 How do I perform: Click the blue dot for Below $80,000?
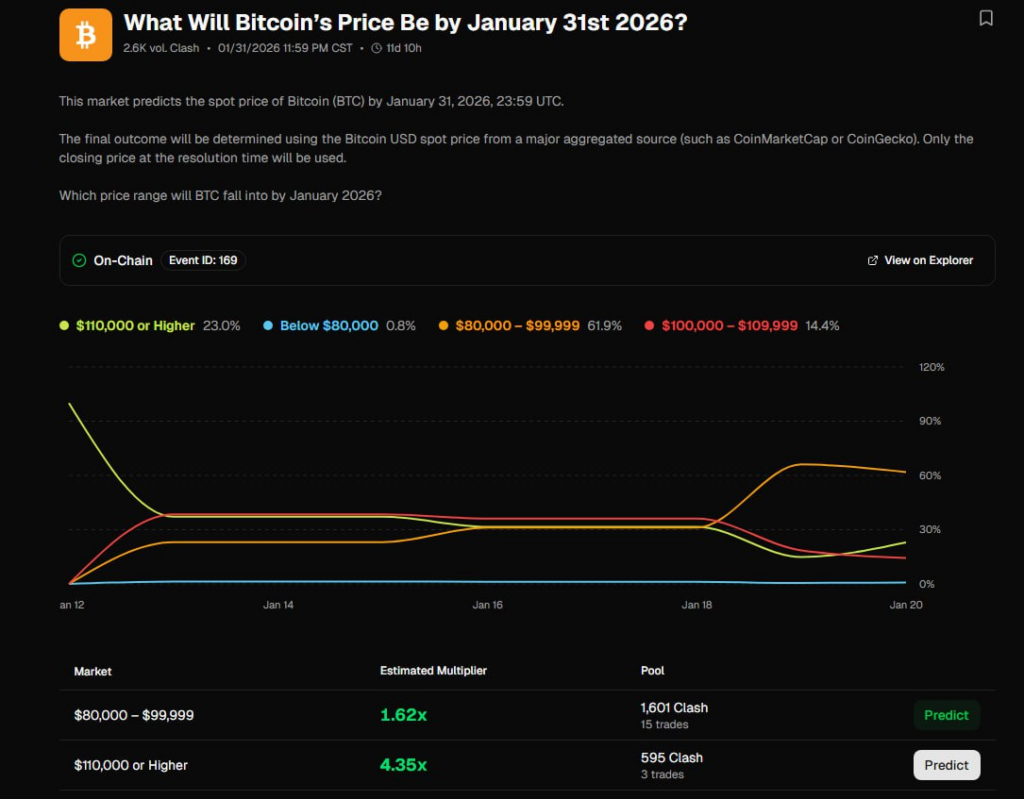tap(267, 326)
